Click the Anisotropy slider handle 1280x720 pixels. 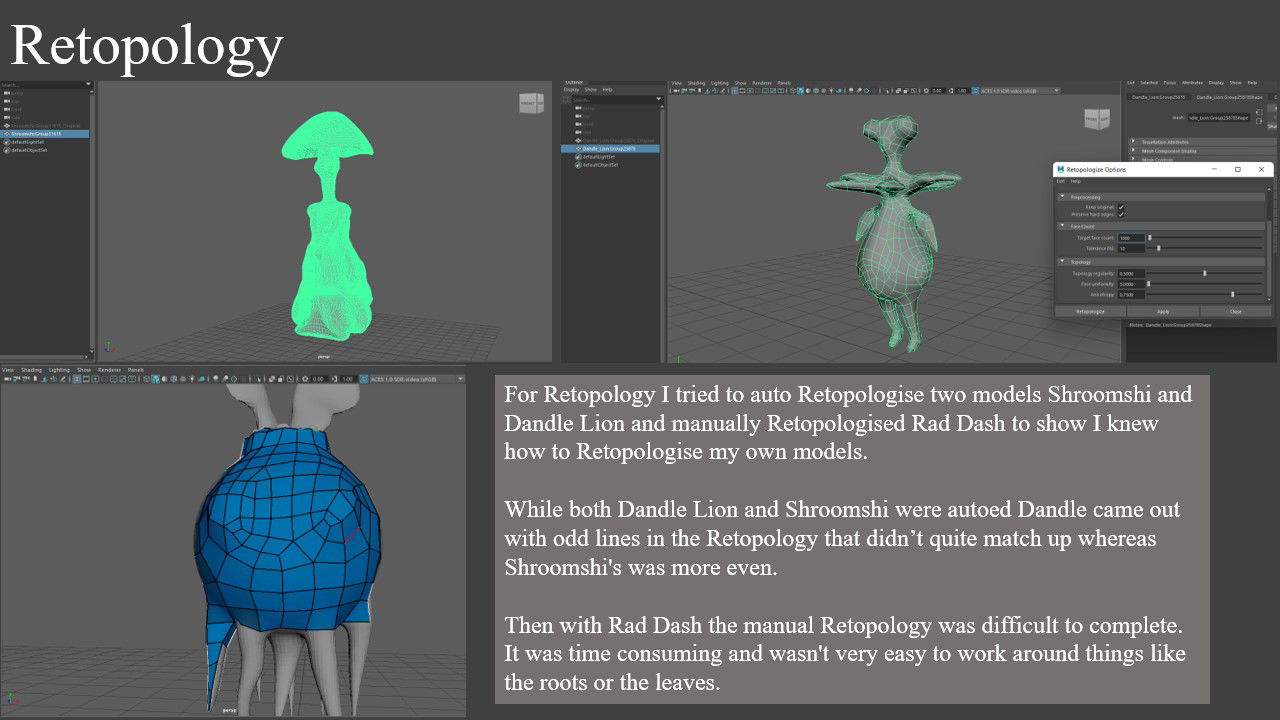pos(1232,295)
